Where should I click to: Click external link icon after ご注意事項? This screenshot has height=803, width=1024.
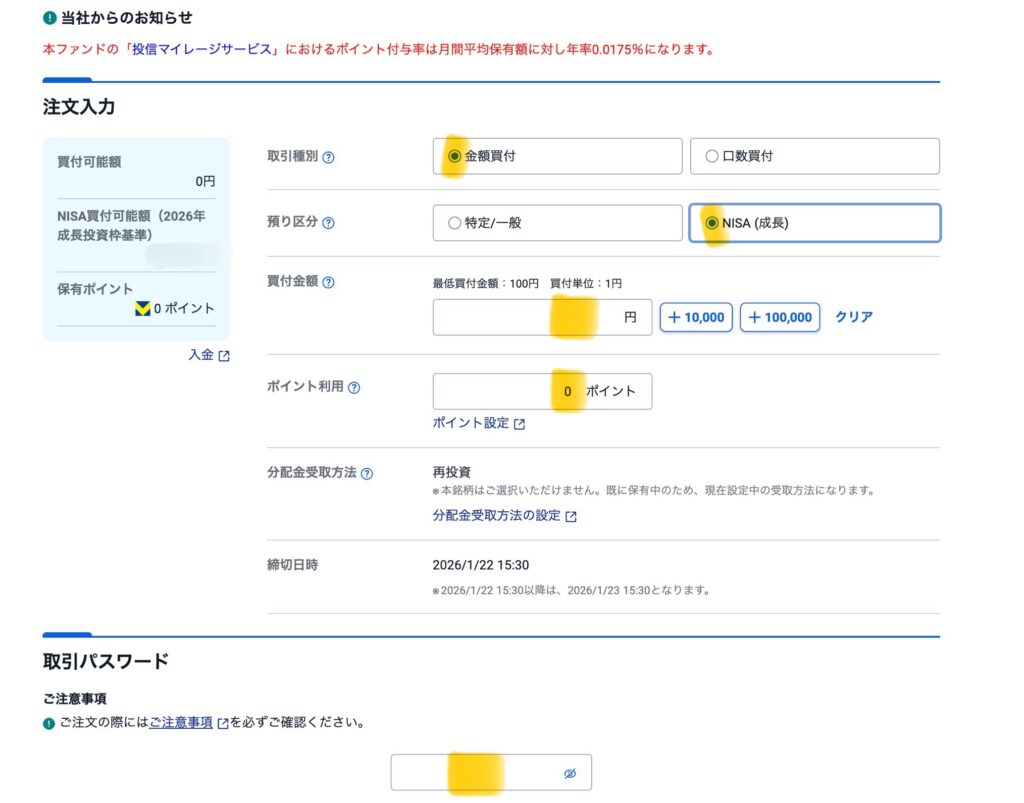point(223,723)
